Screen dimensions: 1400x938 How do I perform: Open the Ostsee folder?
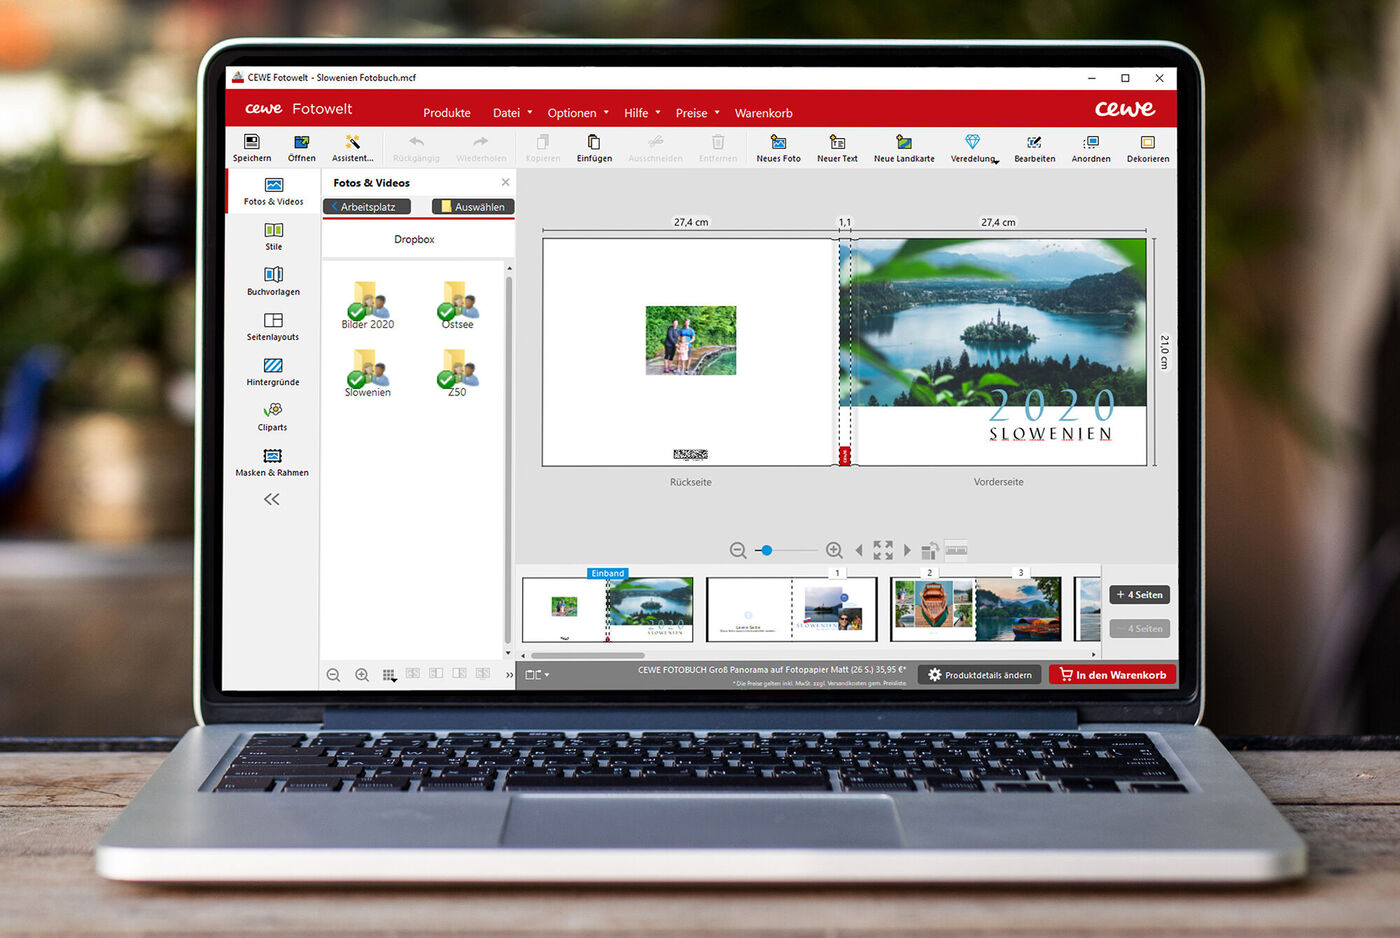click(x=457, y=305)
